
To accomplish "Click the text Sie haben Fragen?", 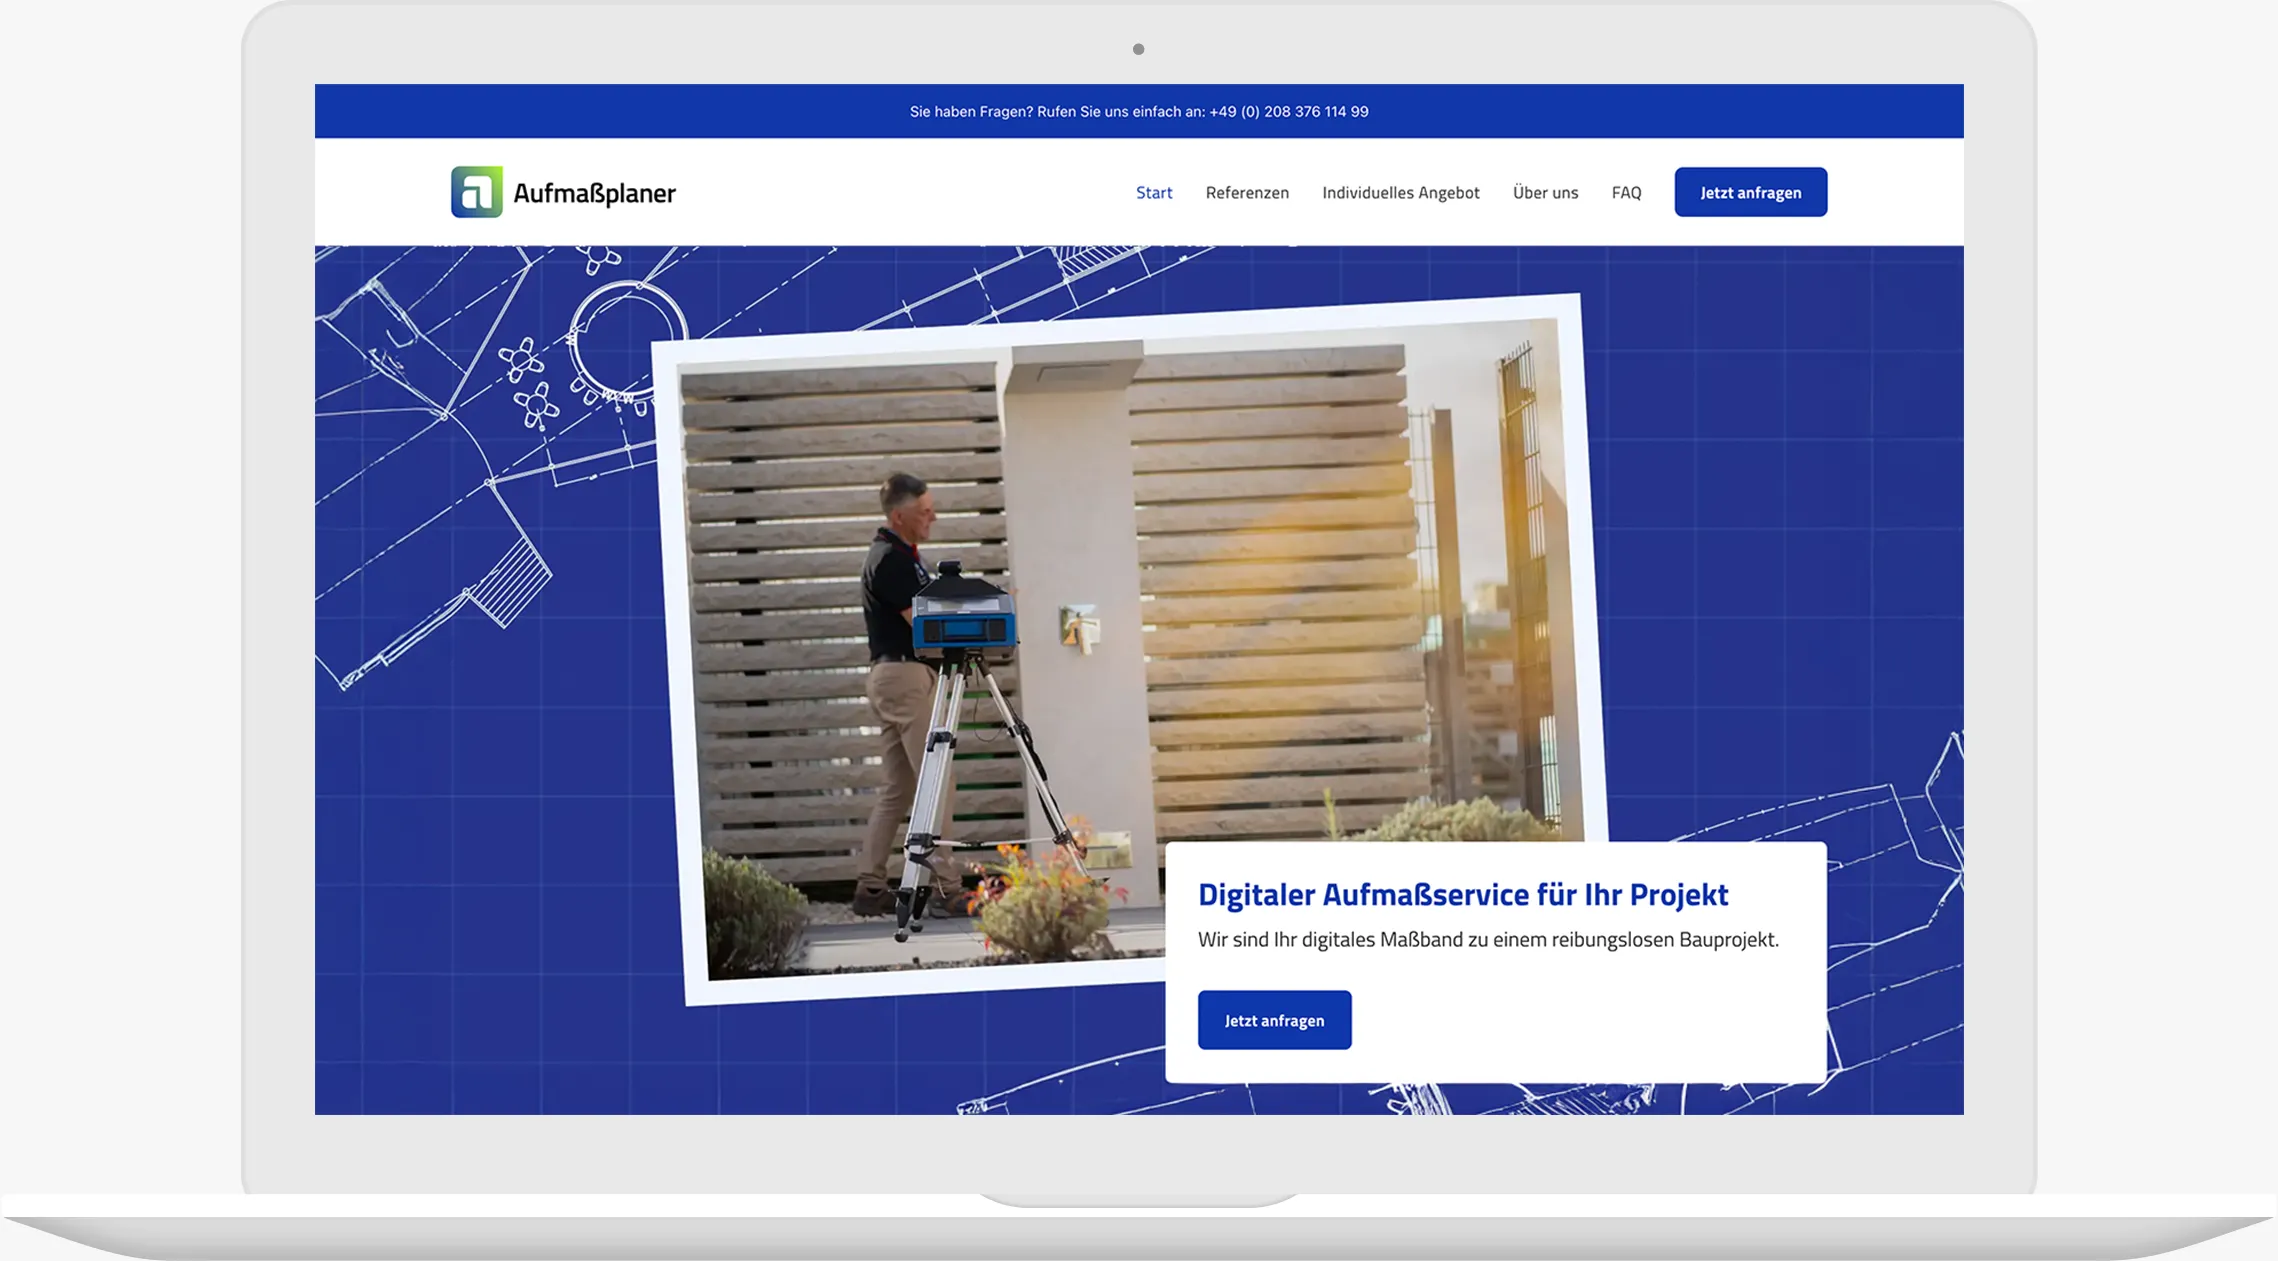I will pyautogui.click(x=971, y=112).
